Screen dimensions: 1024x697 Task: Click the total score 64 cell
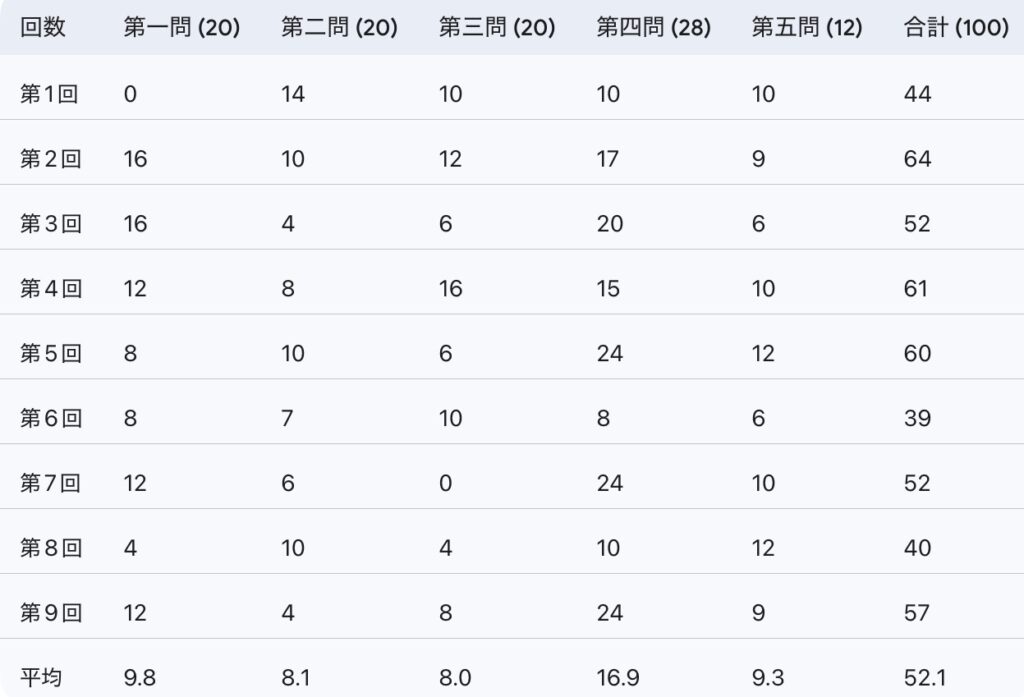[x=917, y=159]
